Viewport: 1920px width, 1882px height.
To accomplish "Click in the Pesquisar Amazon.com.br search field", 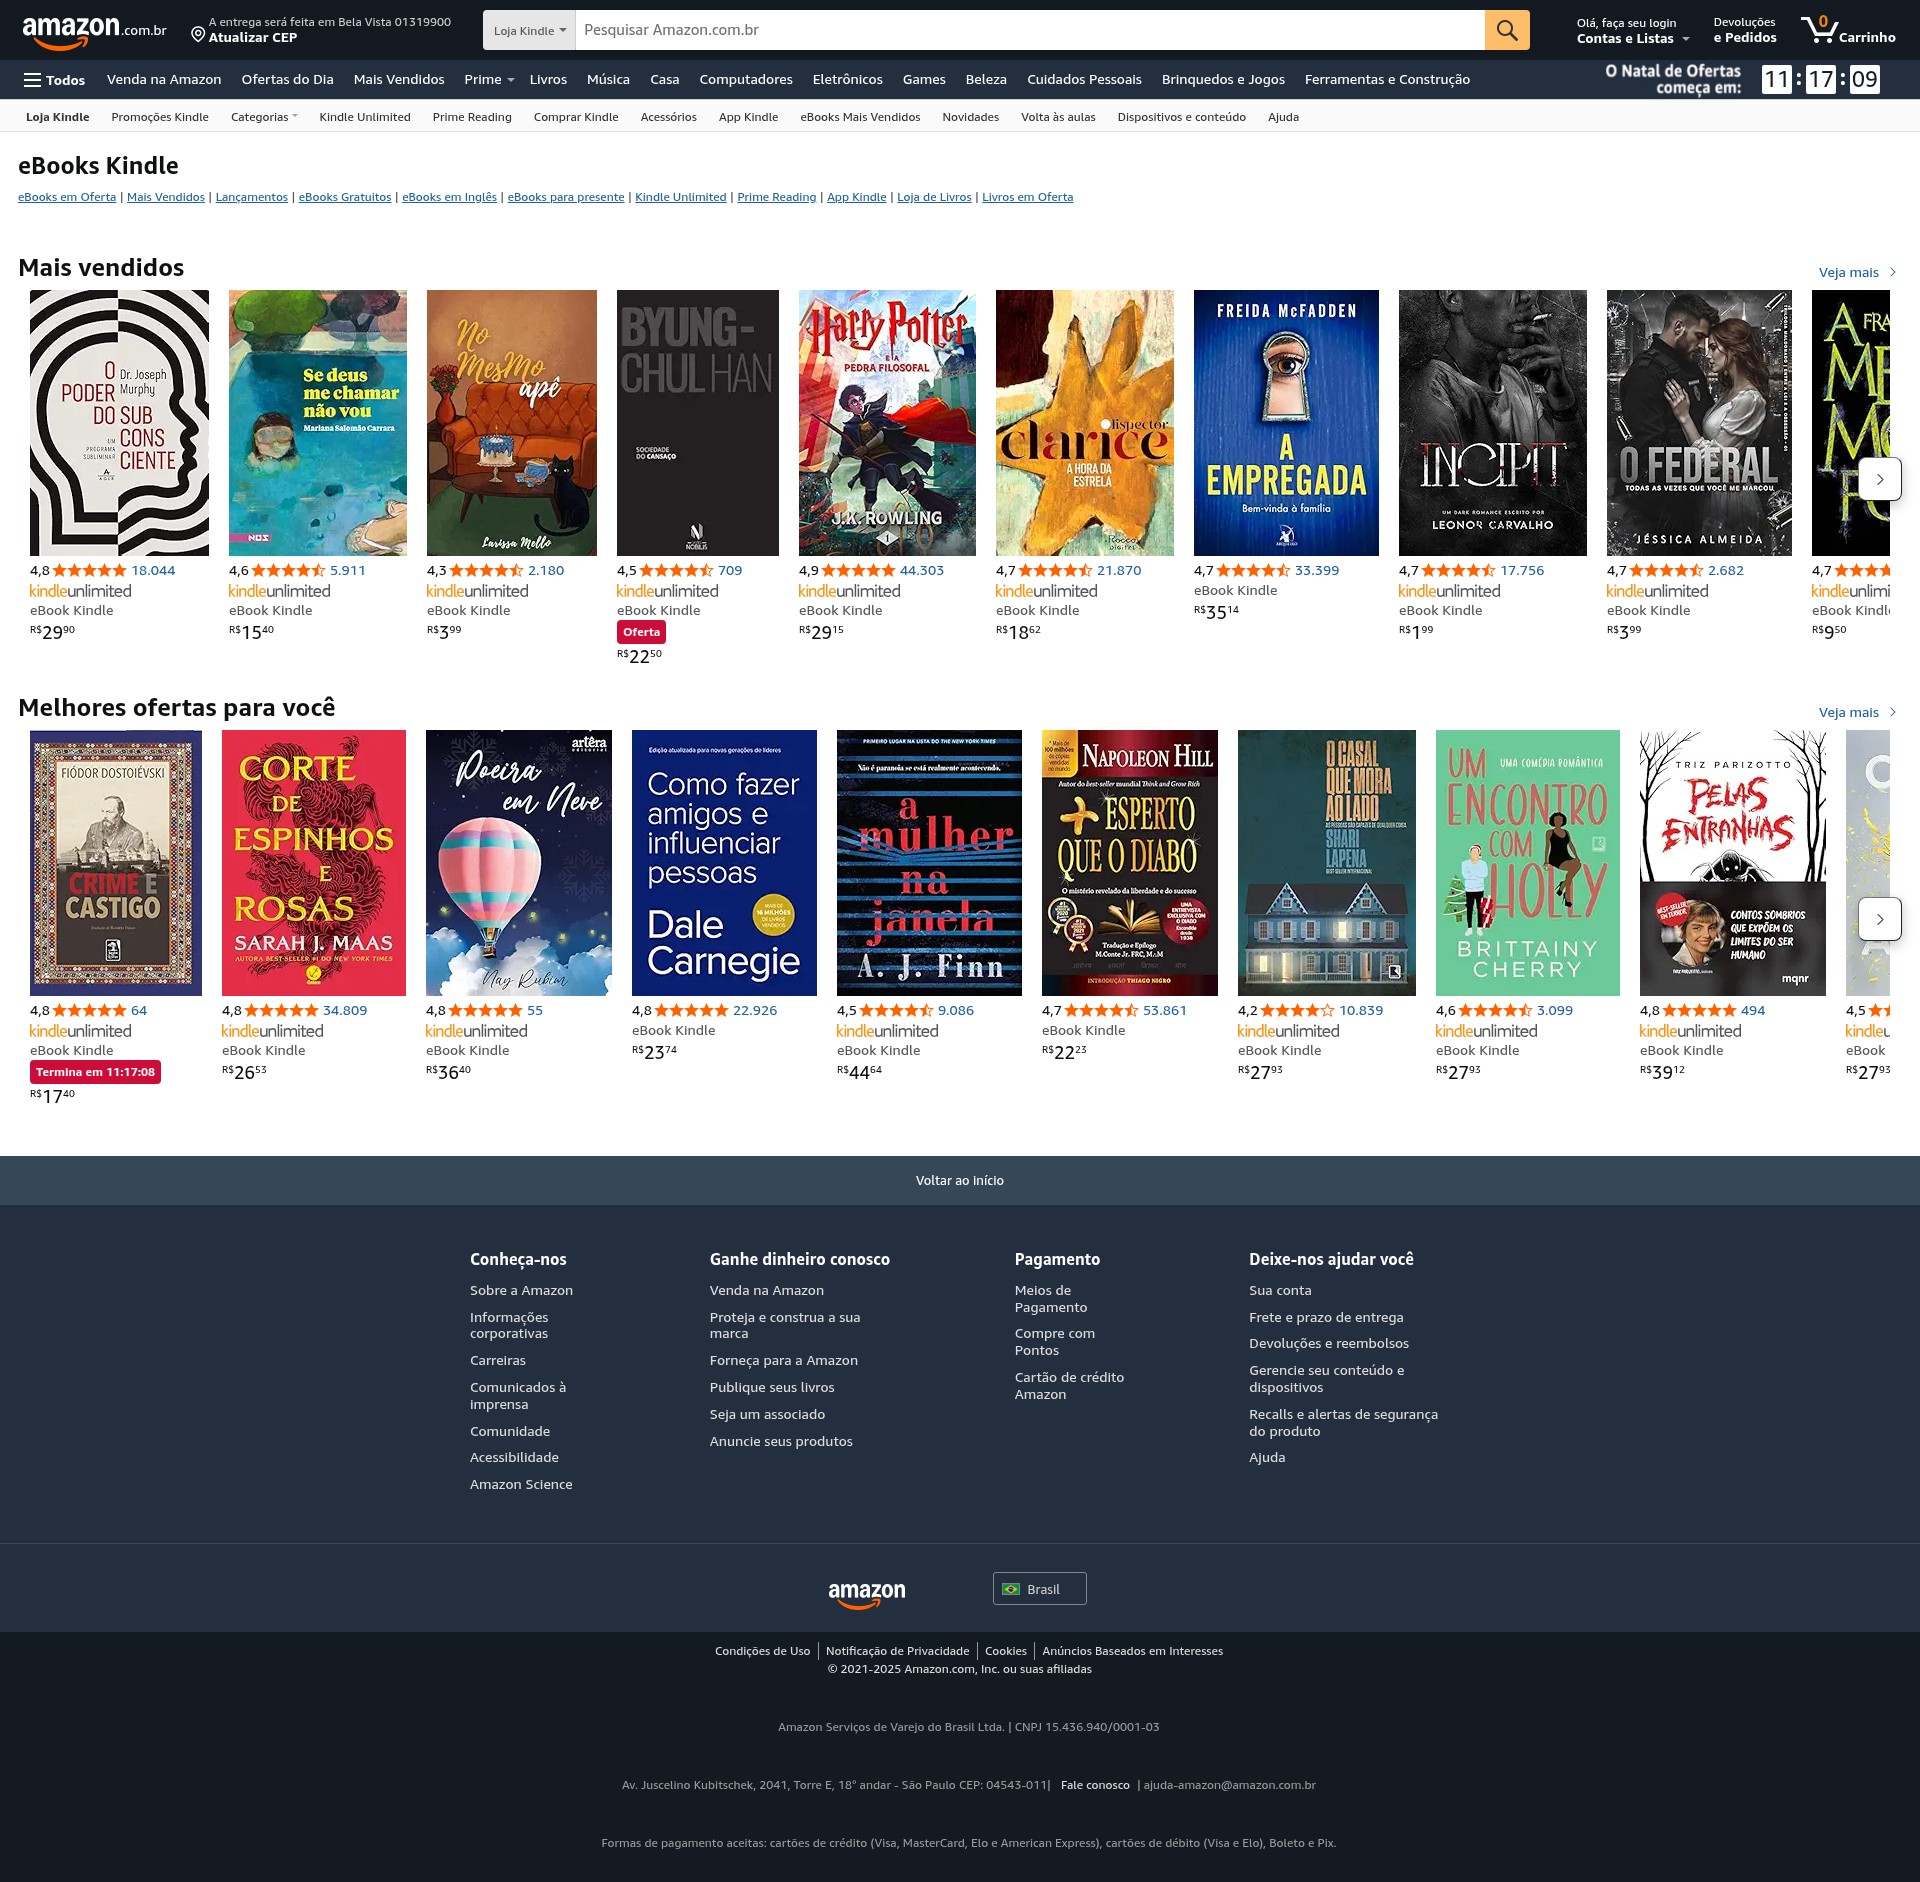I will click(x=1030, y=30).
